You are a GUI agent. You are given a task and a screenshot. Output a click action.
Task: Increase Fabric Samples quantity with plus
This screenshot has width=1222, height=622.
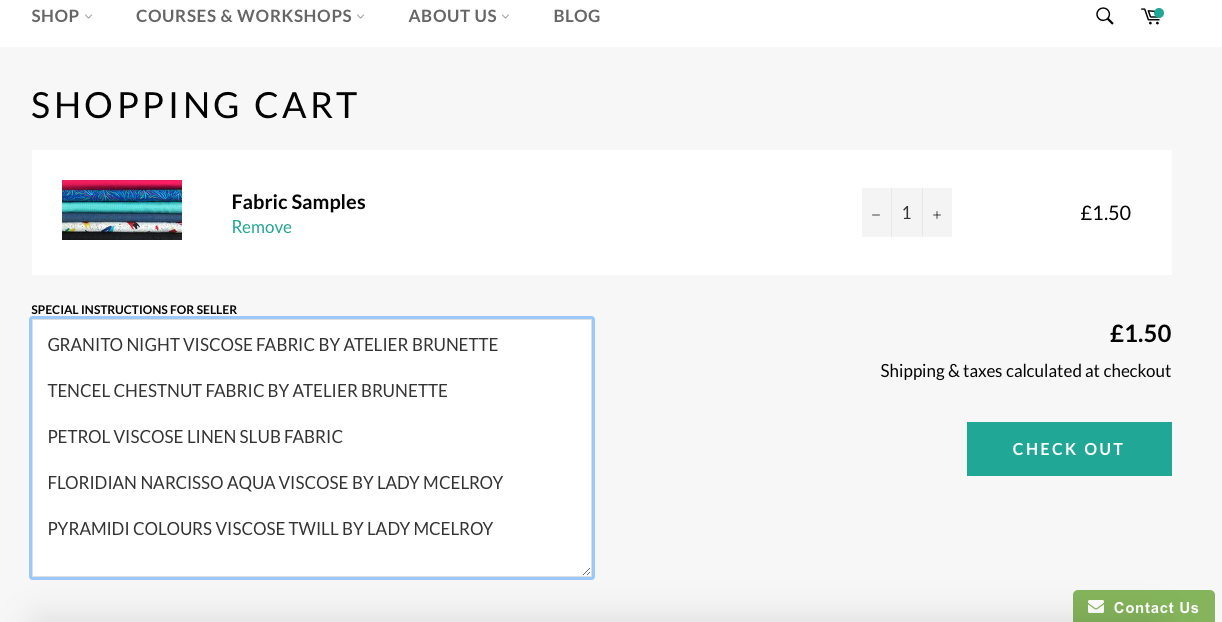tap(937, 213)
